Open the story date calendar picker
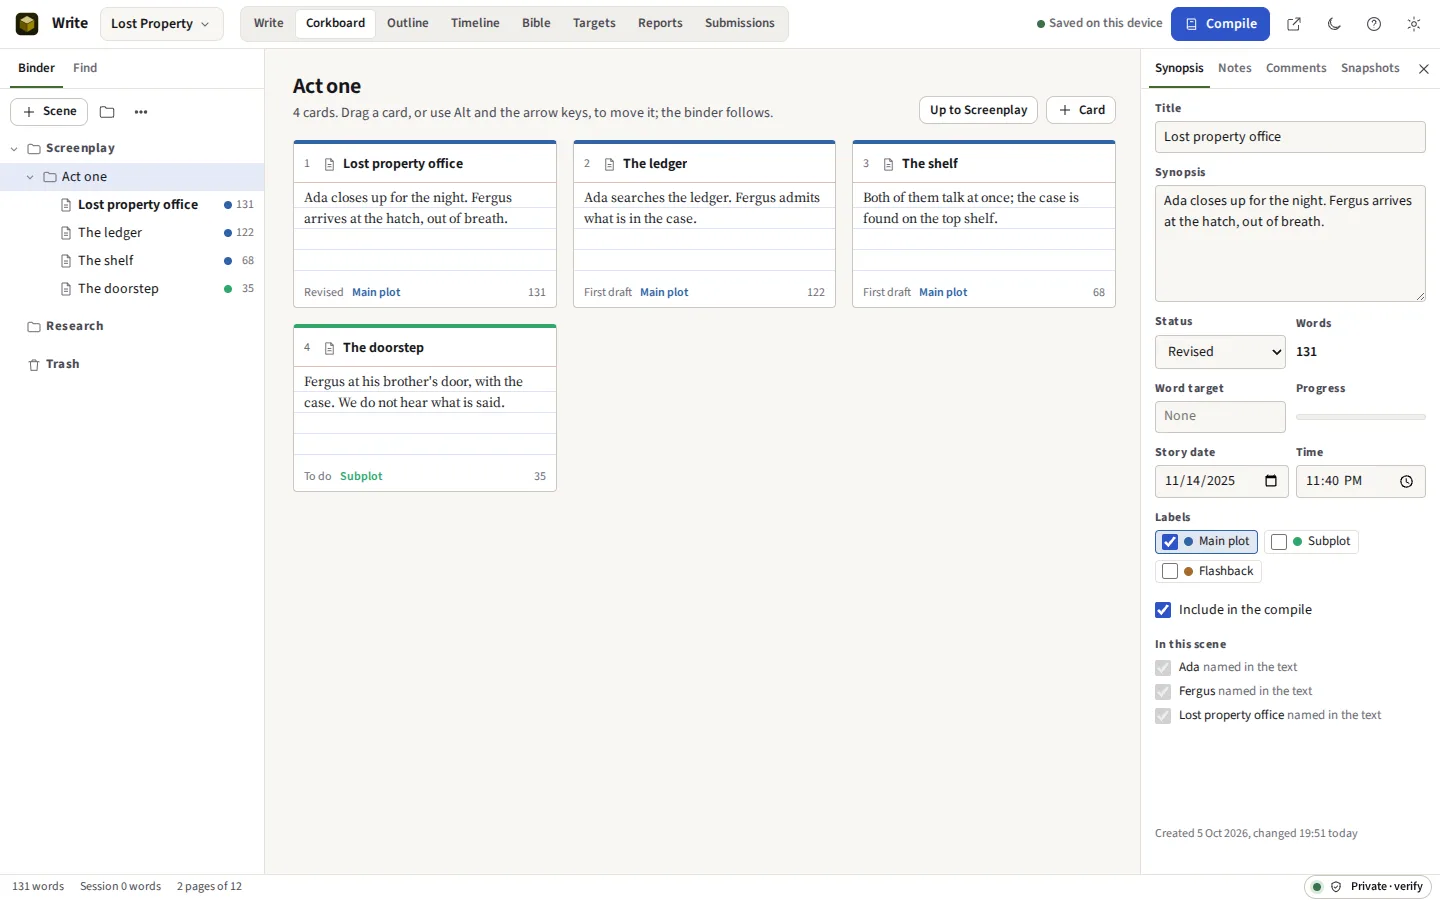Image resolution: width=1440 pixels, height=900 pixels. pos(1271,481)
